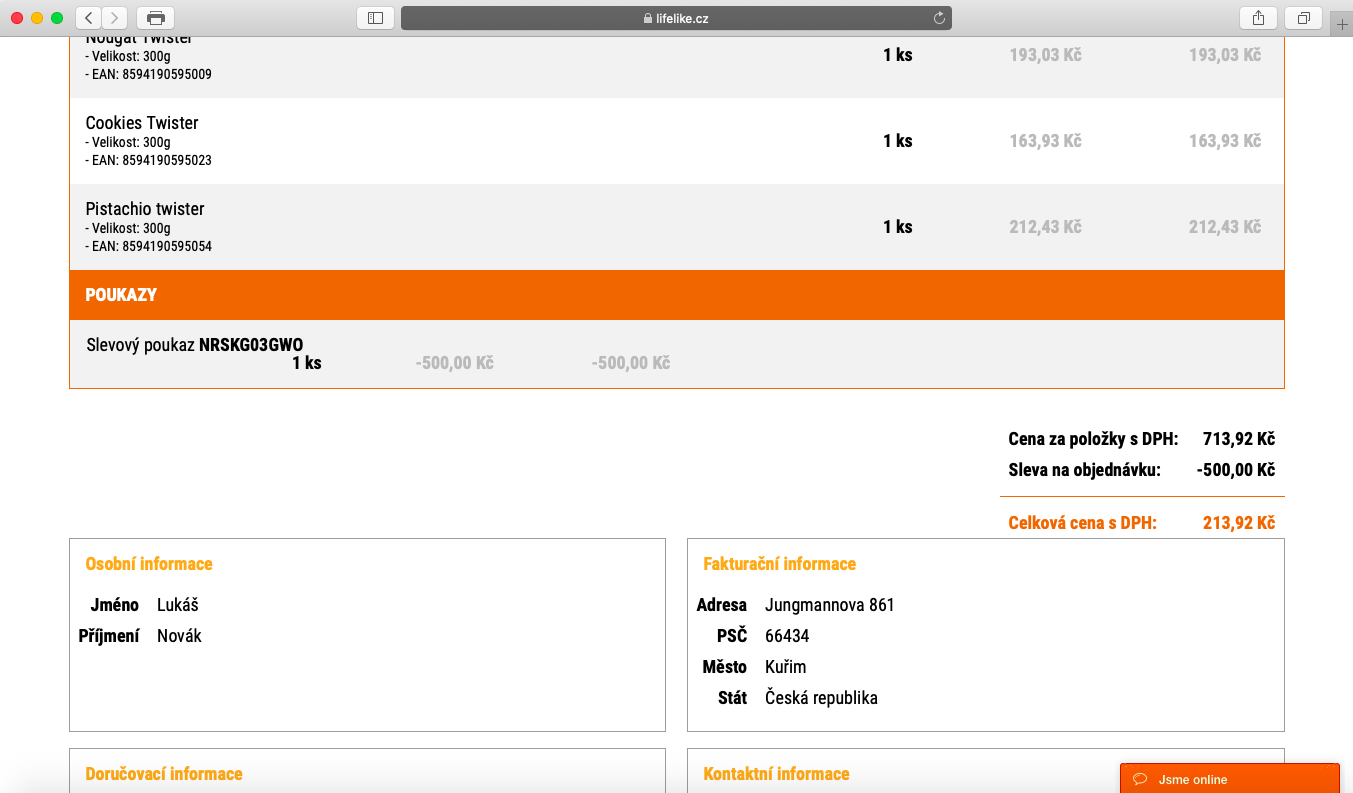Click the print icon in toolbar

coord(155,18)
